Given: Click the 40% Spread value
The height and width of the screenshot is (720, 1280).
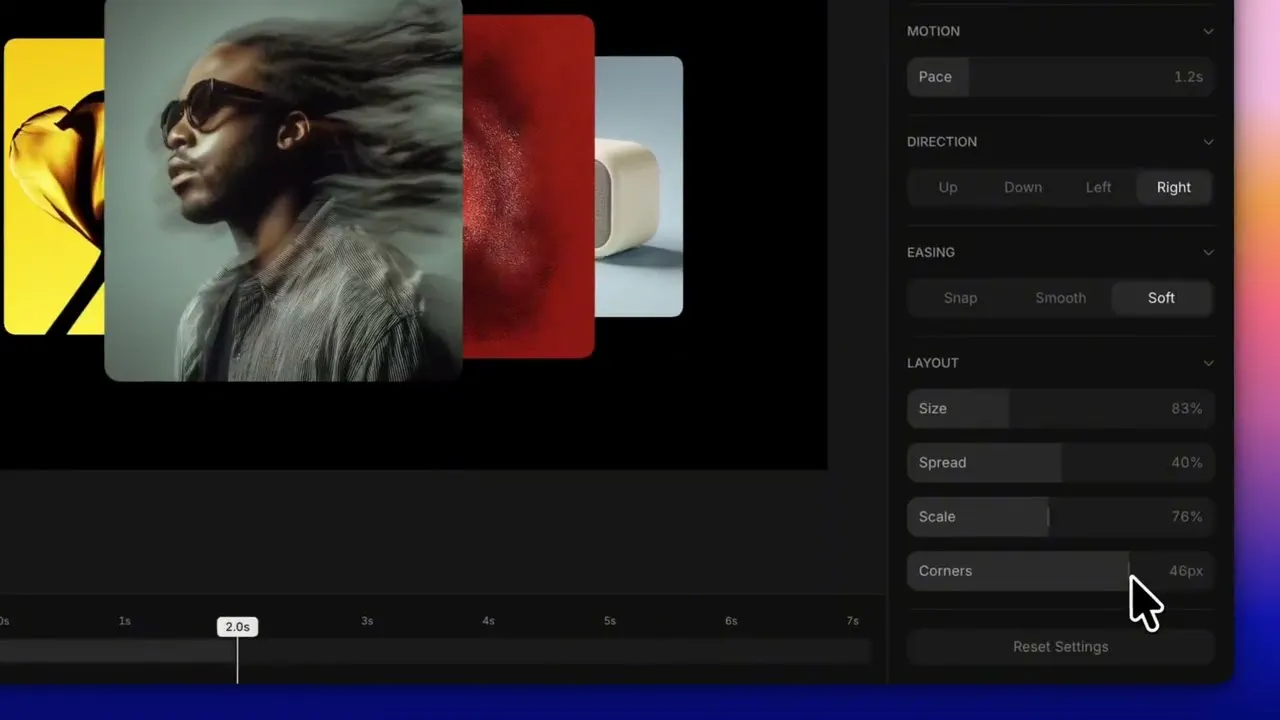Looking at the screenshot, I should point(1187,462).
